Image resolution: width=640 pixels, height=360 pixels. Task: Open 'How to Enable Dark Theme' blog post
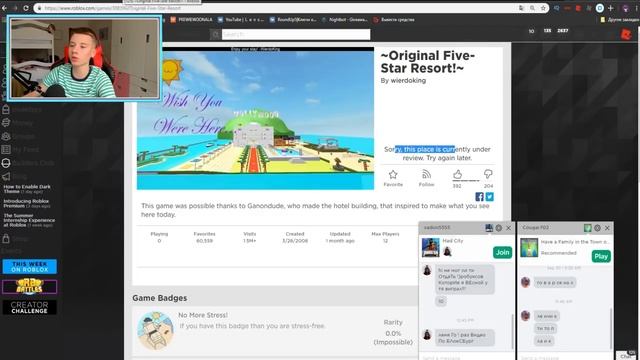click(27, 189)
